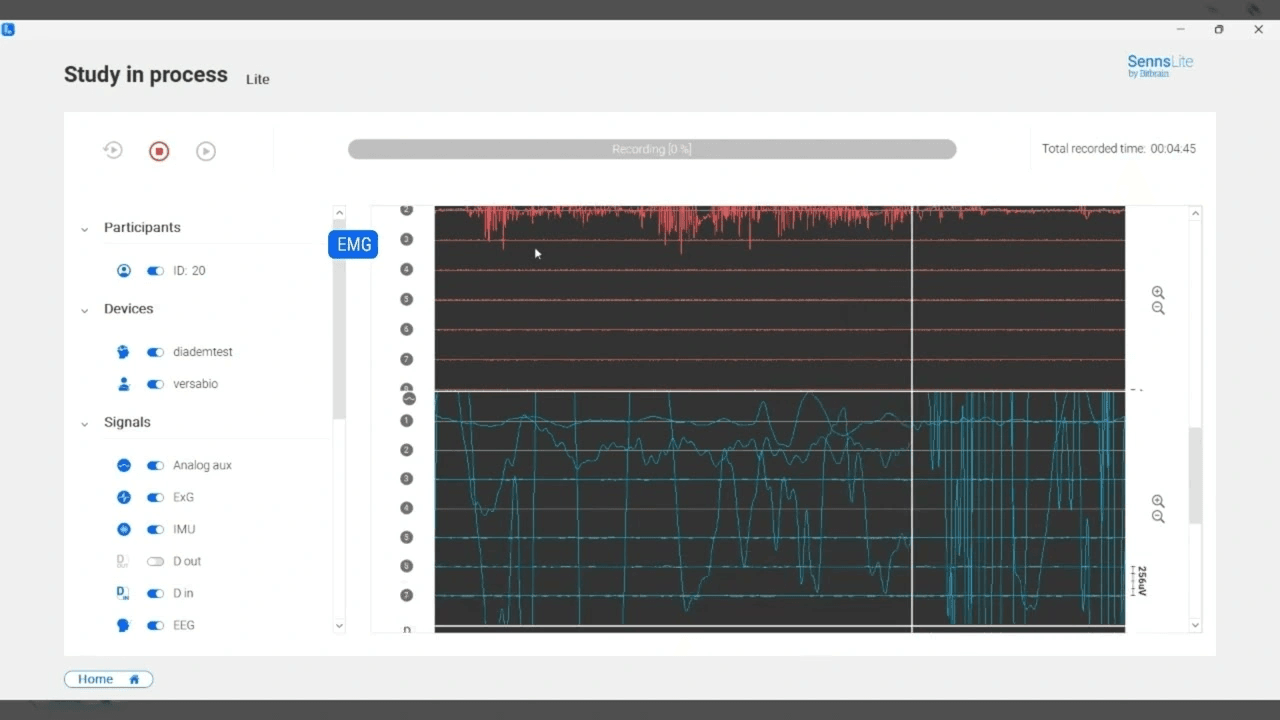The image size is (1280, 720).
Task: Select the Analog aux signal icon
Action: (123, 465)
